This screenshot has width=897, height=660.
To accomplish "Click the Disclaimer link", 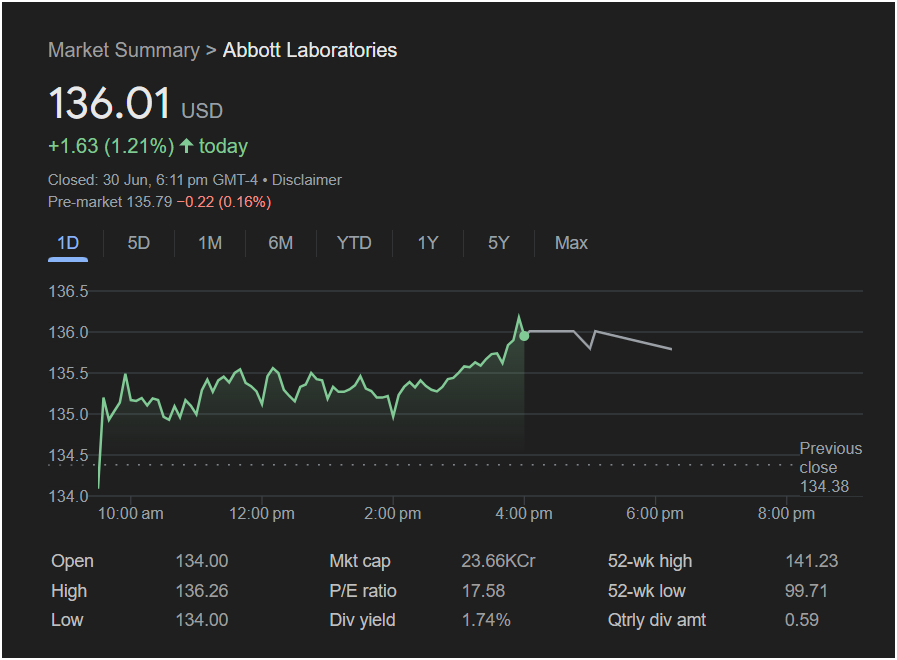I will click(x=307, y=180).
